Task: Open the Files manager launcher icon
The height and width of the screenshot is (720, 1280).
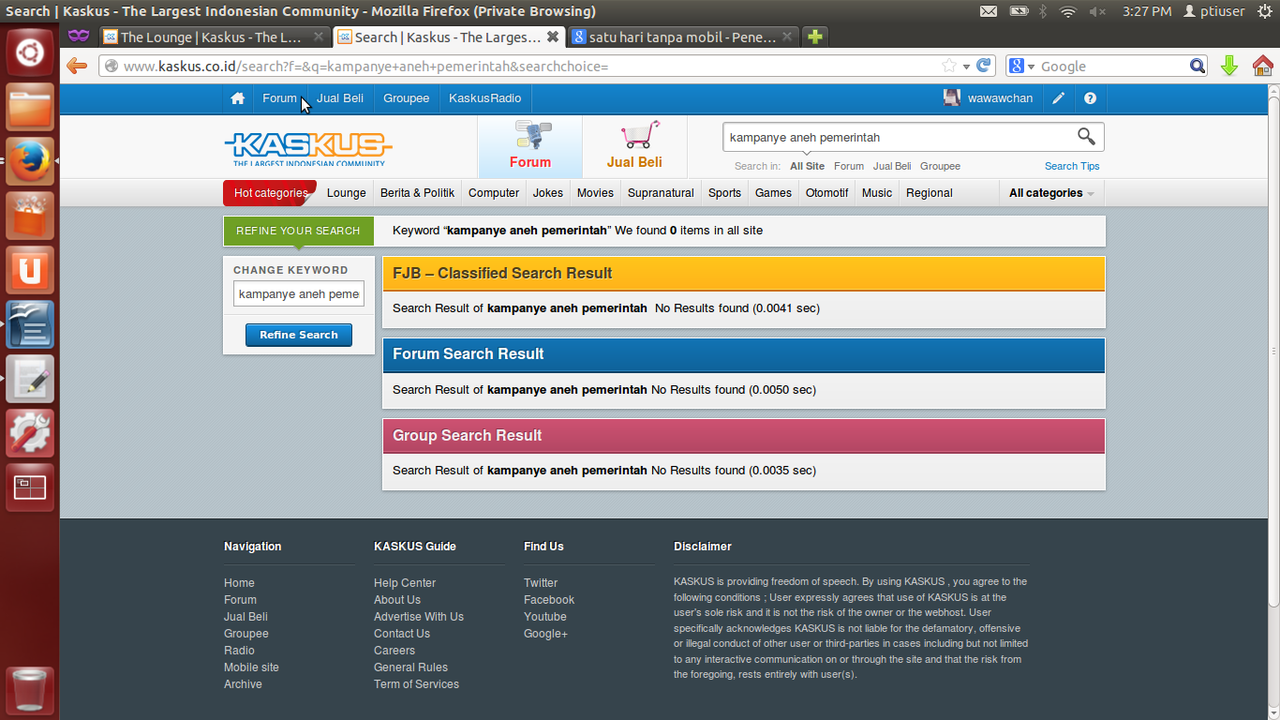Action: pyautogui.click(x=30, y=107)
